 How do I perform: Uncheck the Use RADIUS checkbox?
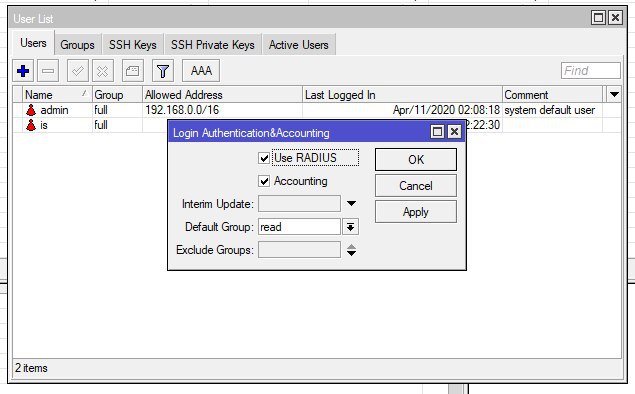(264, 158)
